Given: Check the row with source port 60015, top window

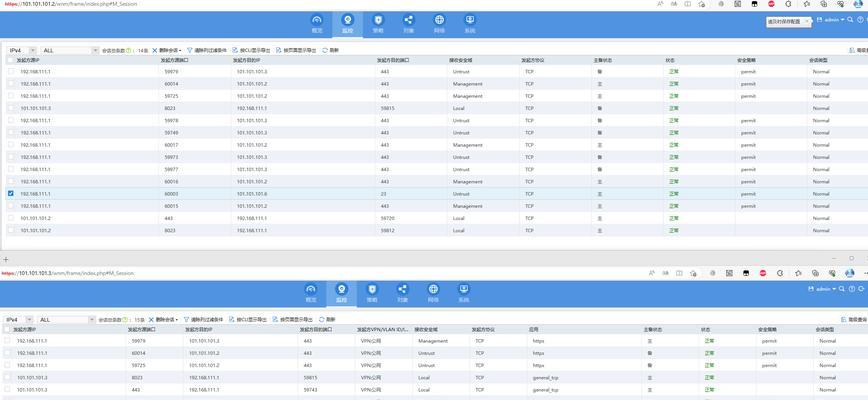Looking at the screenshot, I should (11, 206).
